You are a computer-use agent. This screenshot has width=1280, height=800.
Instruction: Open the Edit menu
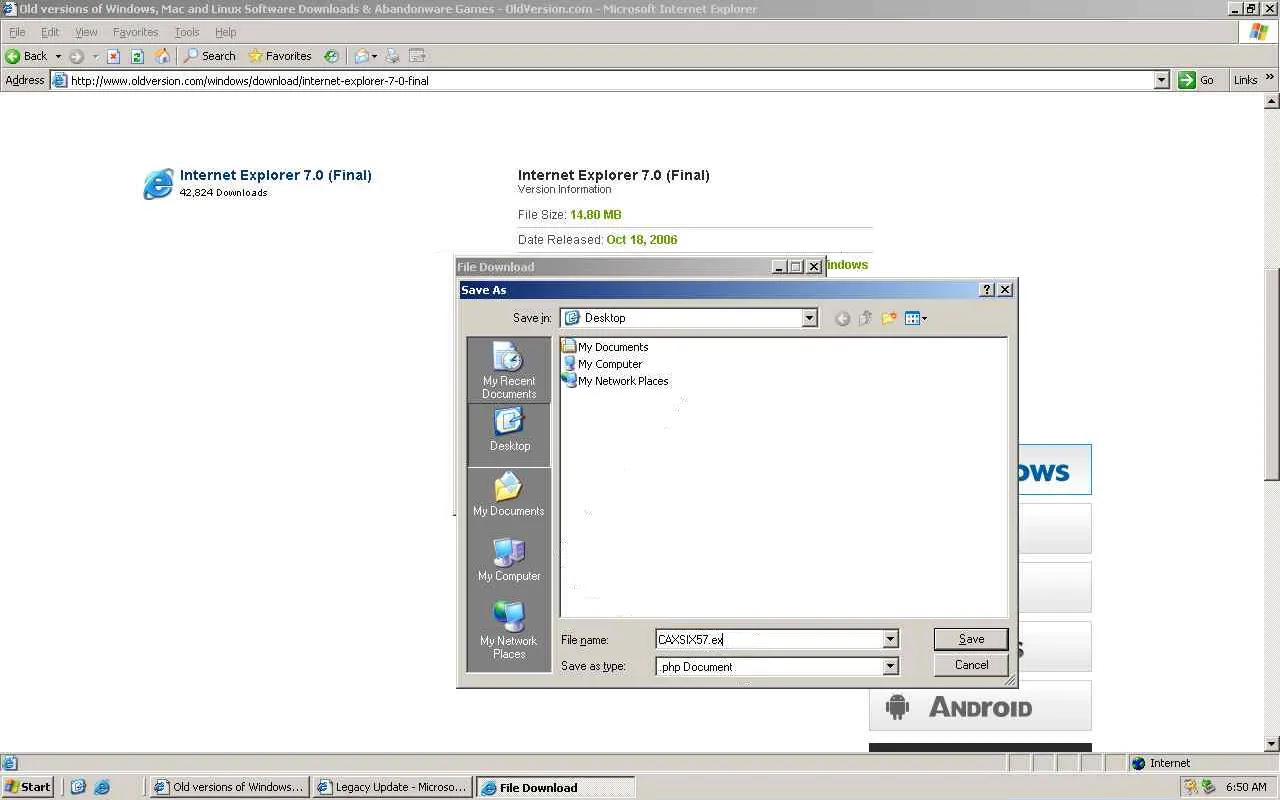coord(50,32)
